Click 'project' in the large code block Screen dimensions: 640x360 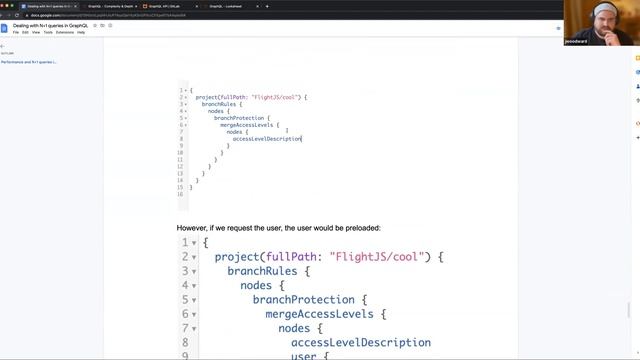(x=237, y=257)
